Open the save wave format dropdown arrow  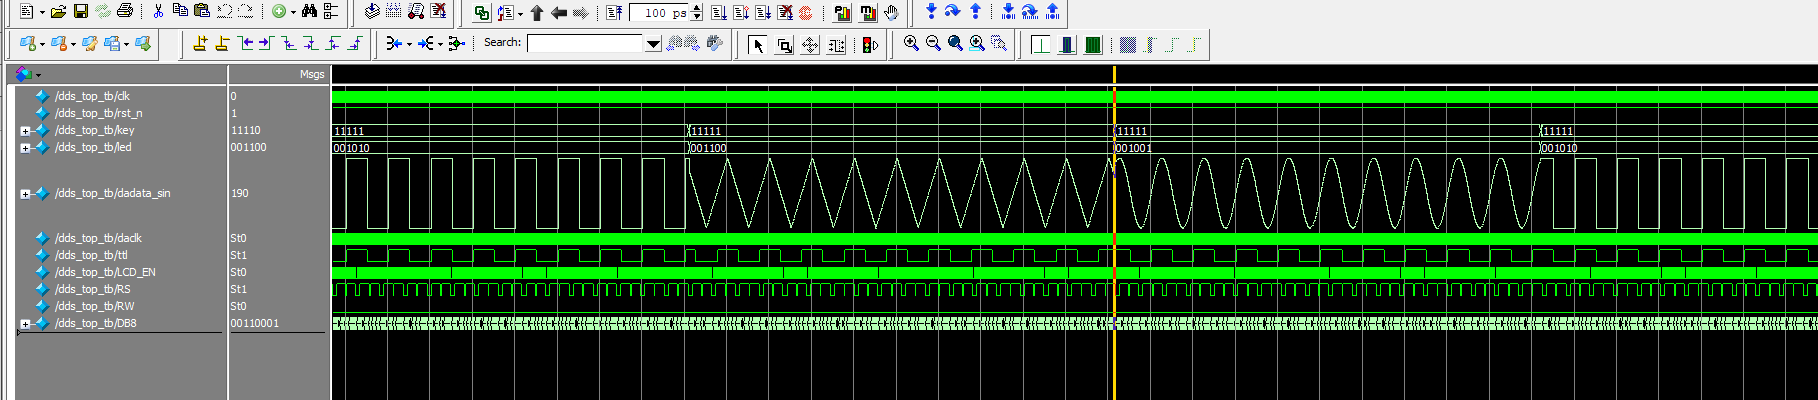click(x=126, y=44)
